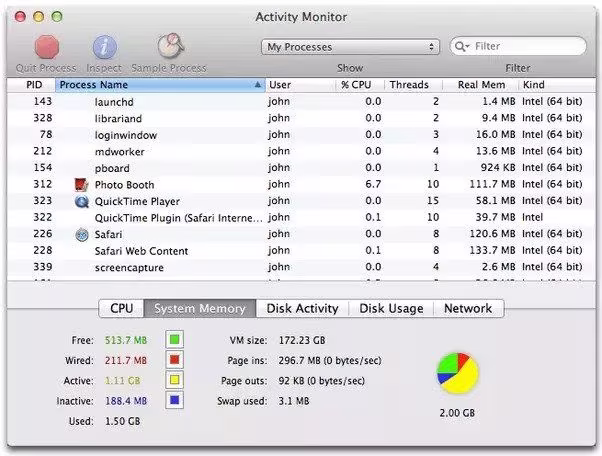Click the green zoom window button
The width and height of the screenshot is (602, 456).
click(57, 17)
